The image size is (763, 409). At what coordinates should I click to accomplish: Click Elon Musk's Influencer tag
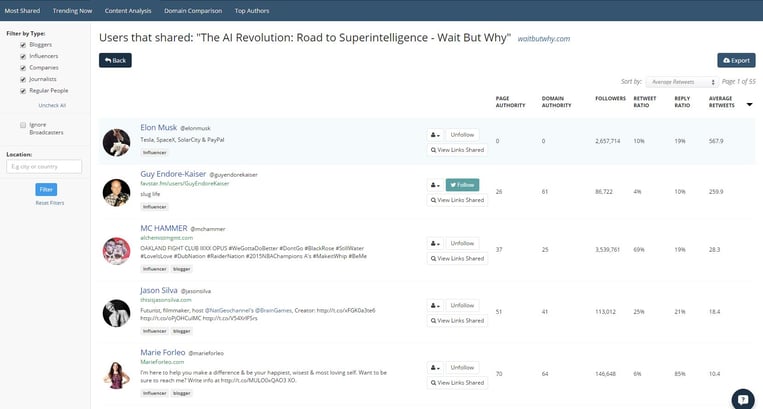[x=155, y=153]
